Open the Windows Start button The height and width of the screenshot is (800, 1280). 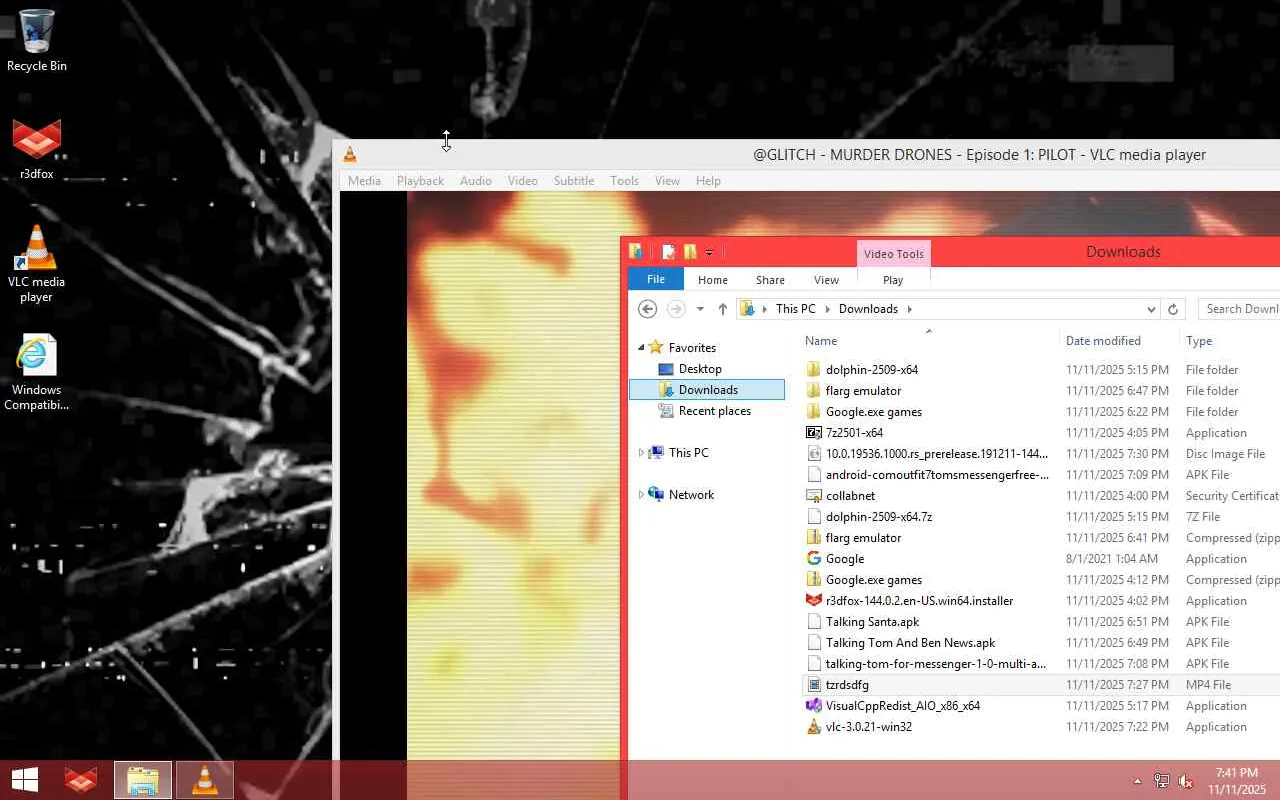[x=24, y=780]
